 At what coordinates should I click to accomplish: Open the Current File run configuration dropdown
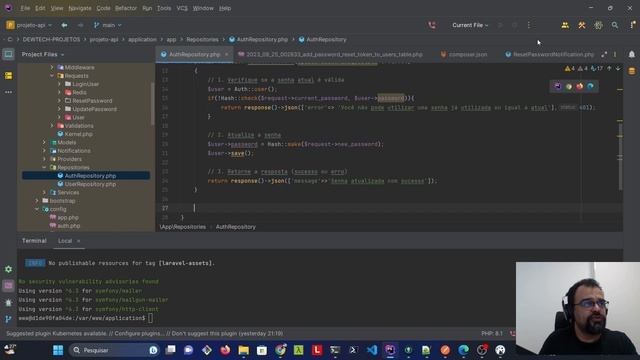(470, 25)
